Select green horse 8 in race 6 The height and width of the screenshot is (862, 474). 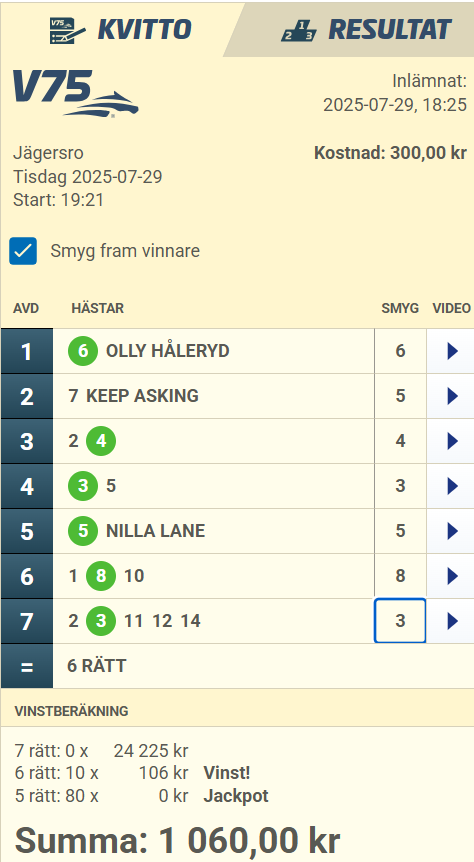point(101,576)
